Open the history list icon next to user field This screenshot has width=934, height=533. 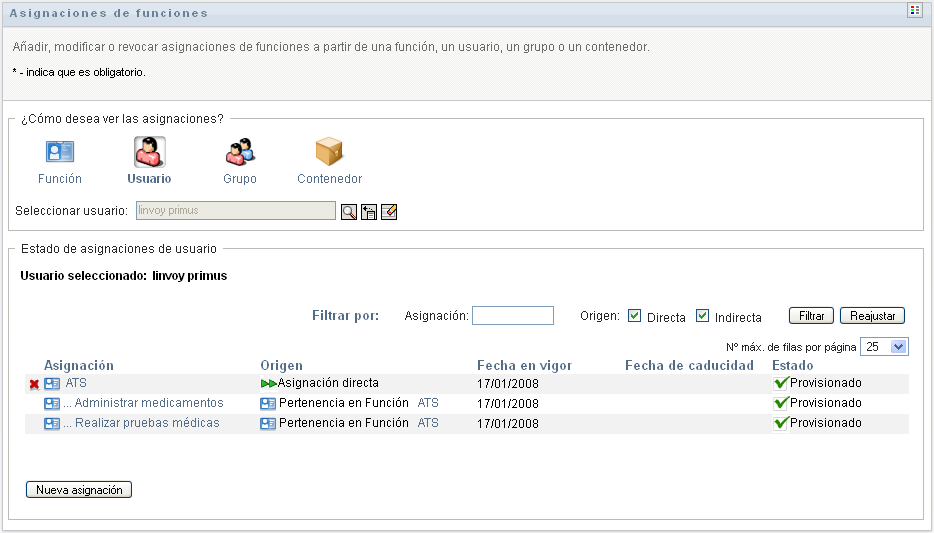369,211
